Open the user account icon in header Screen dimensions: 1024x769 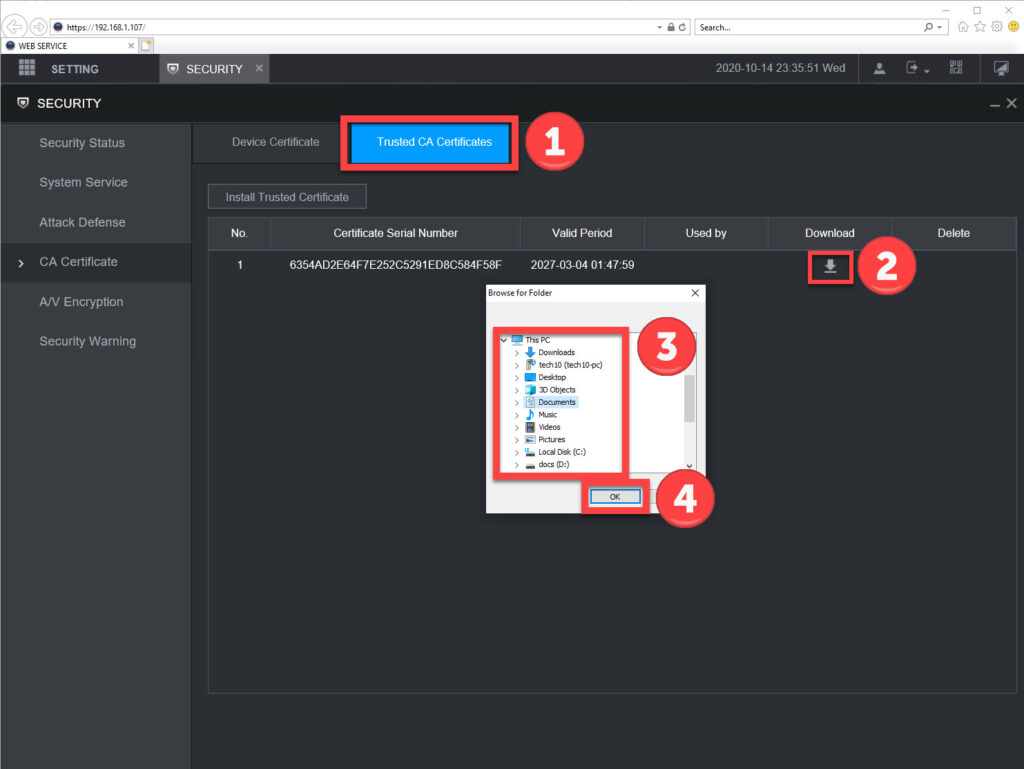point(879,68)
